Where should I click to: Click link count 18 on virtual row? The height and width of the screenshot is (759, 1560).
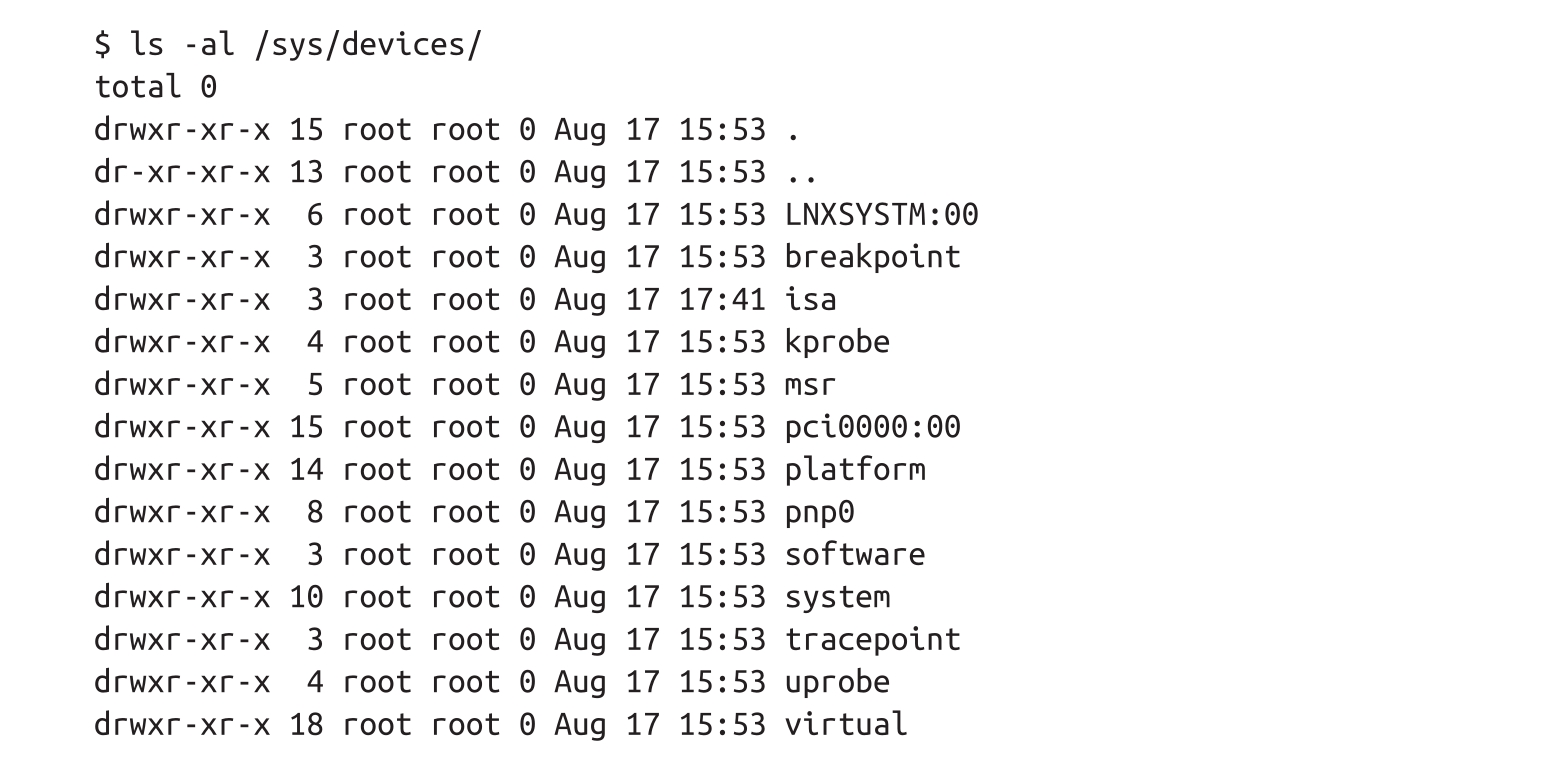coord(306,724)
